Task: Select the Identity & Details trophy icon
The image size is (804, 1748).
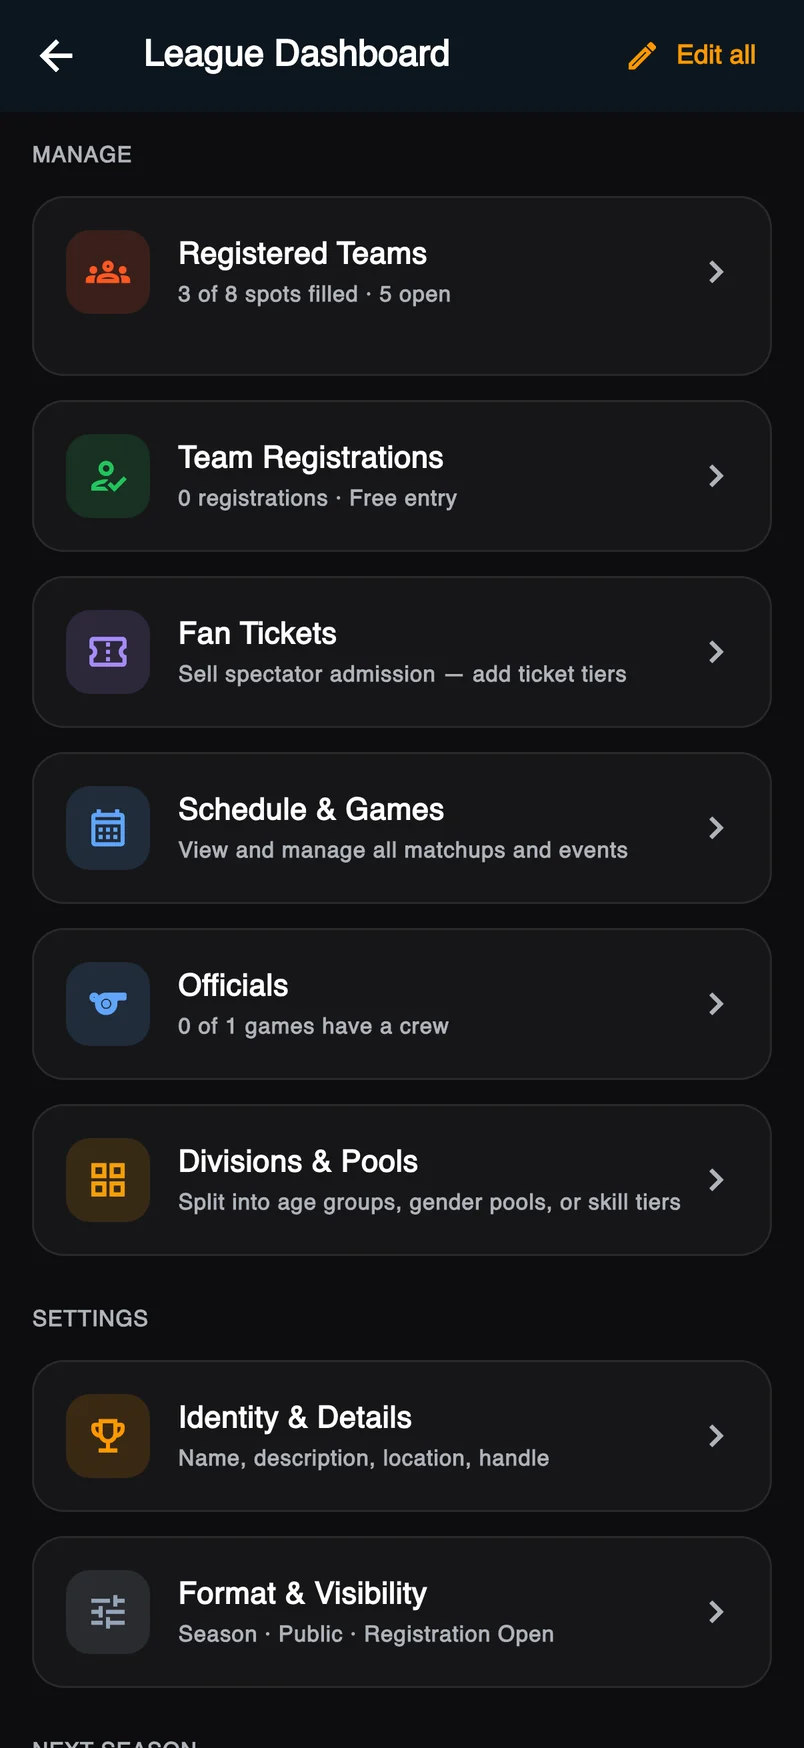Action: pyautogui.click(x=108, y=1436)
